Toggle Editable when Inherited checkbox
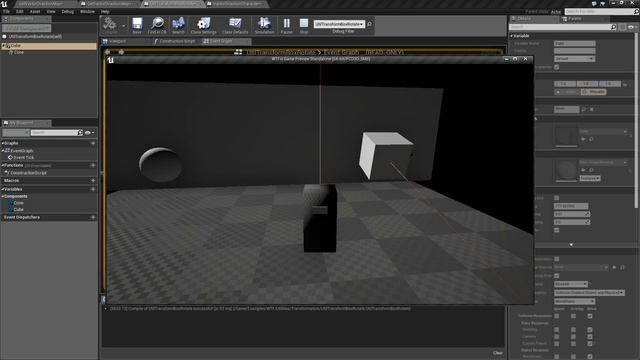The image size is (640, 360). [x=556, y=67]
